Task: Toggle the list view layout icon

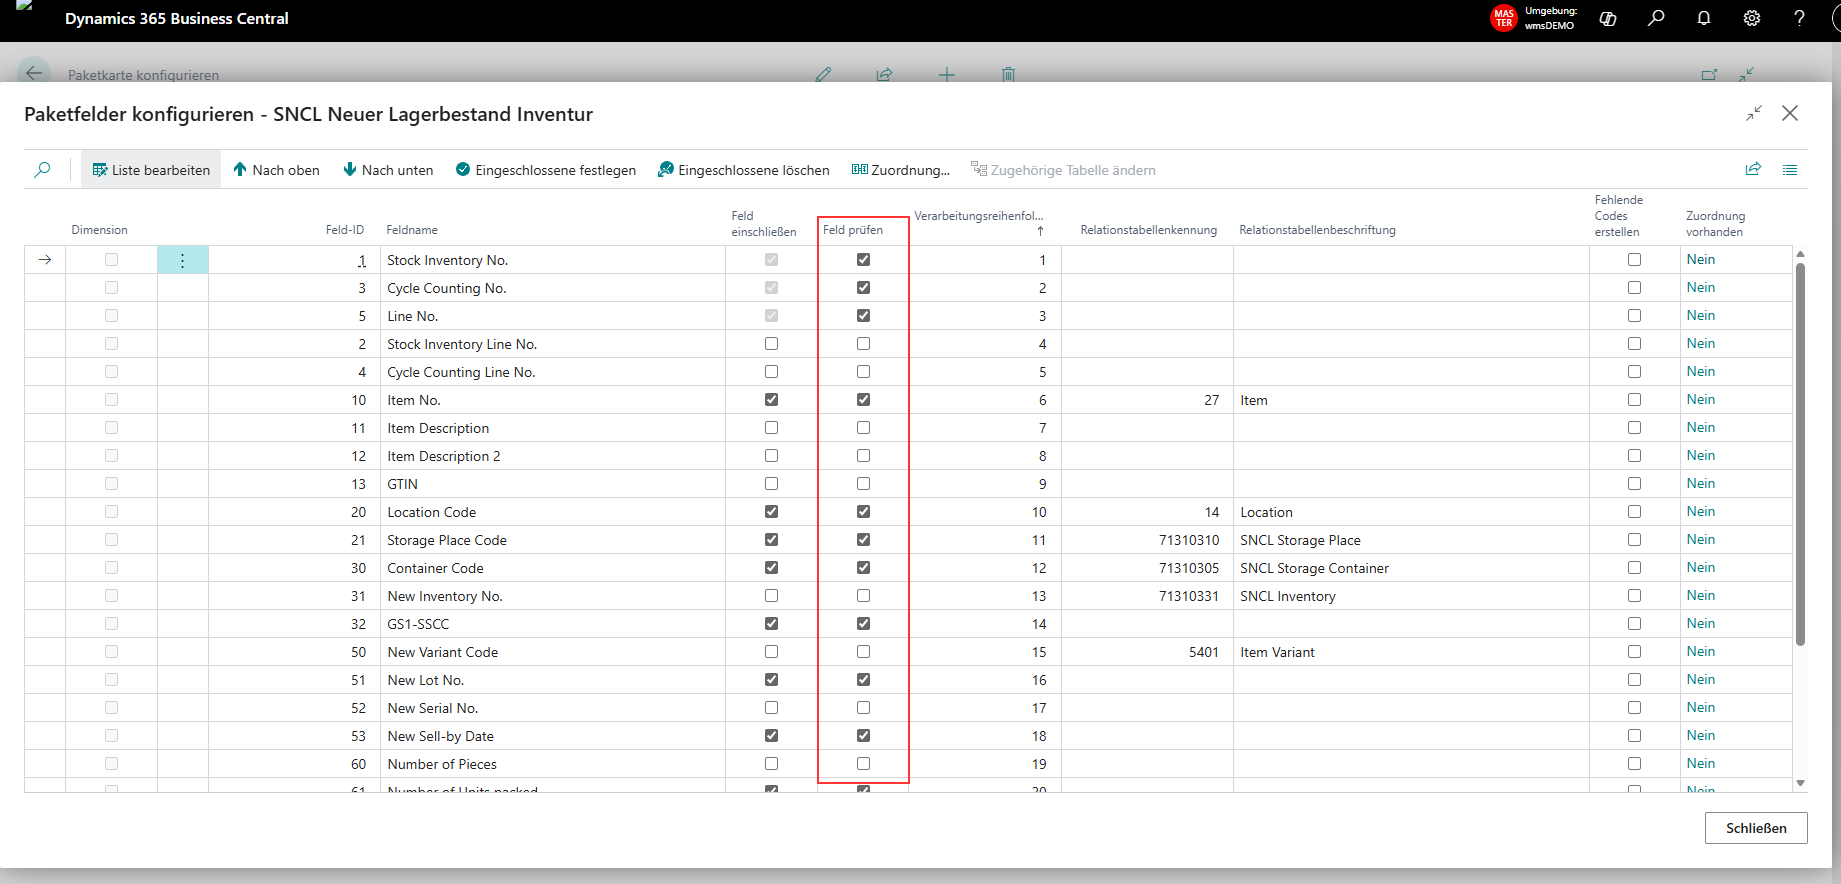Action: coord(1790,170)
